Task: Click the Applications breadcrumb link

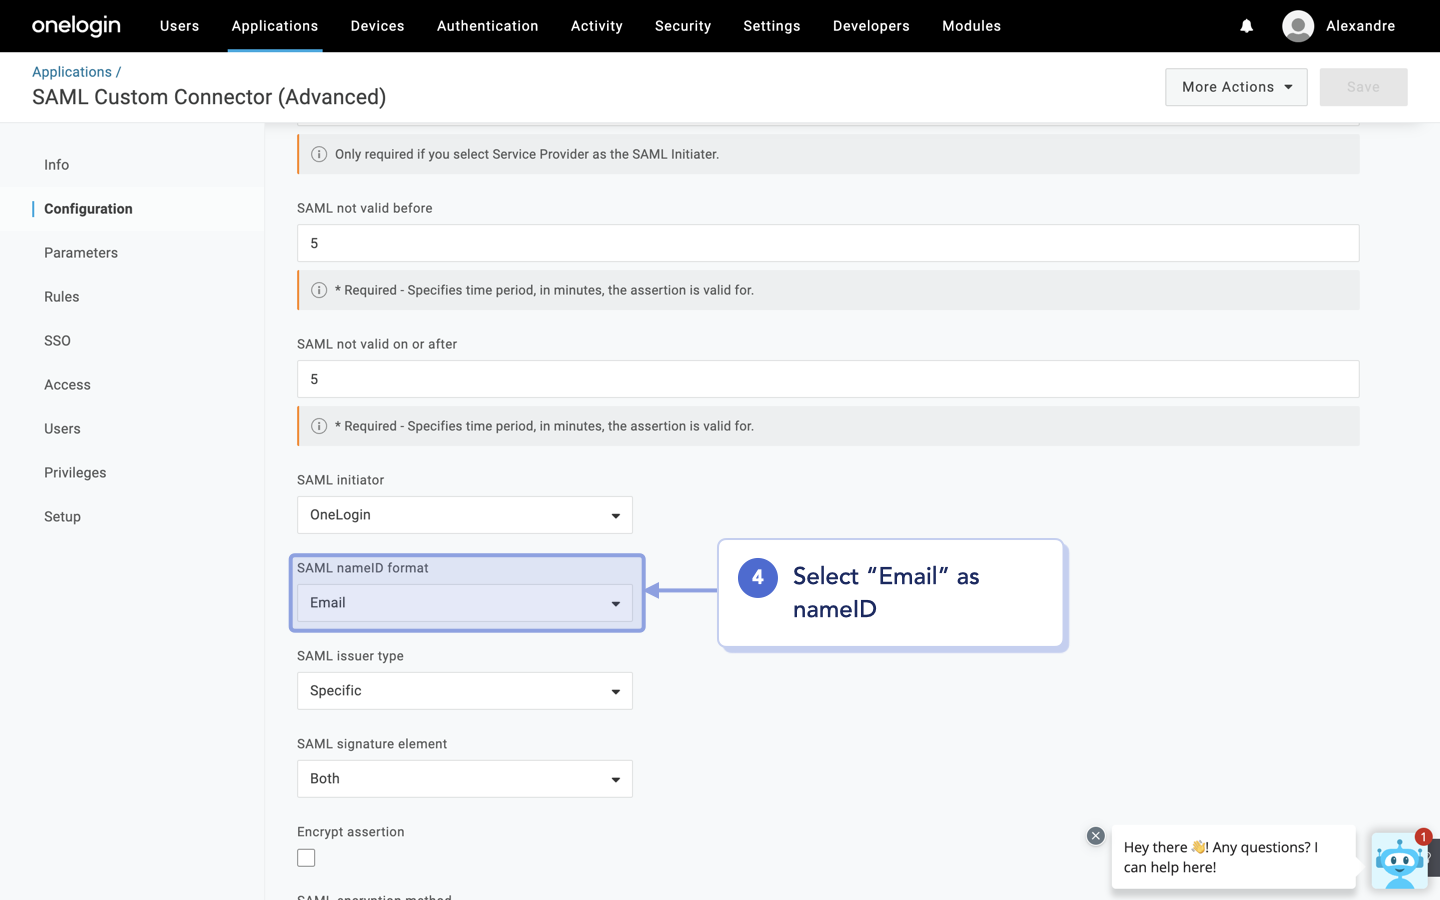Action: (x=71, y=71)
